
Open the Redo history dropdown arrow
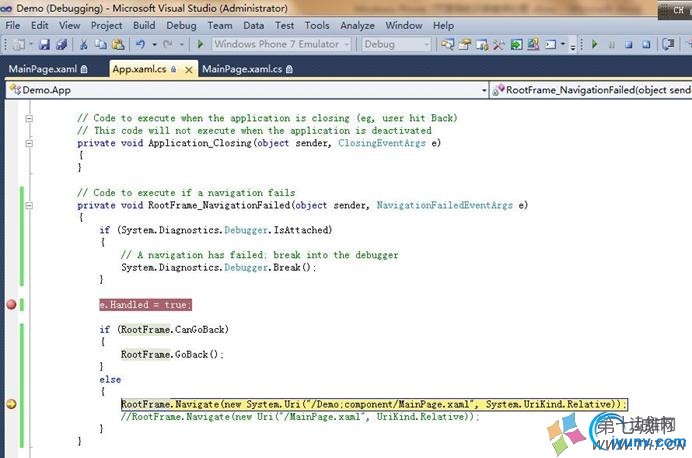(181, 45)
